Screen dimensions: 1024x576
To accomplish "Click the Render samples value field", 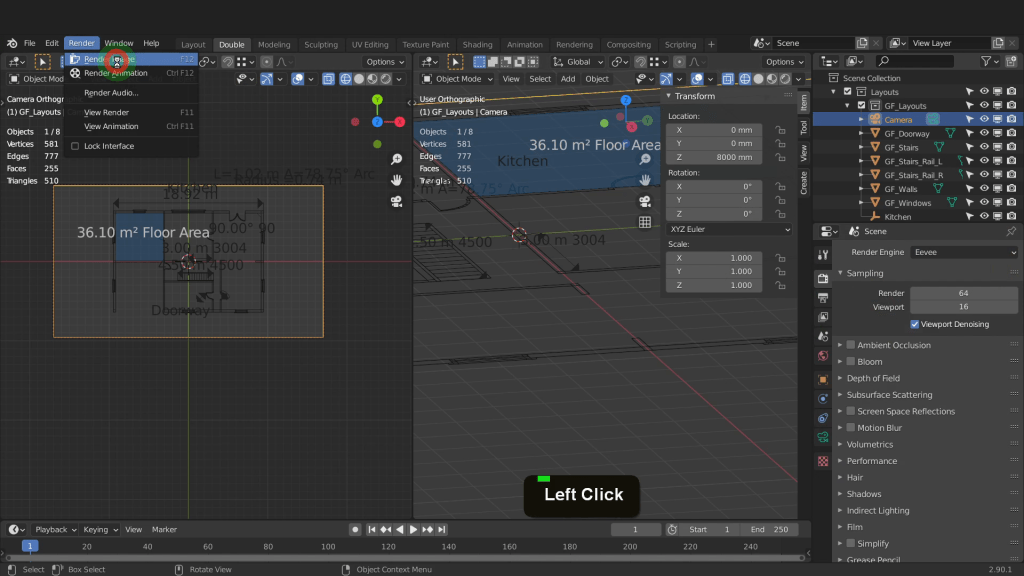I will [x=963, y=293].
